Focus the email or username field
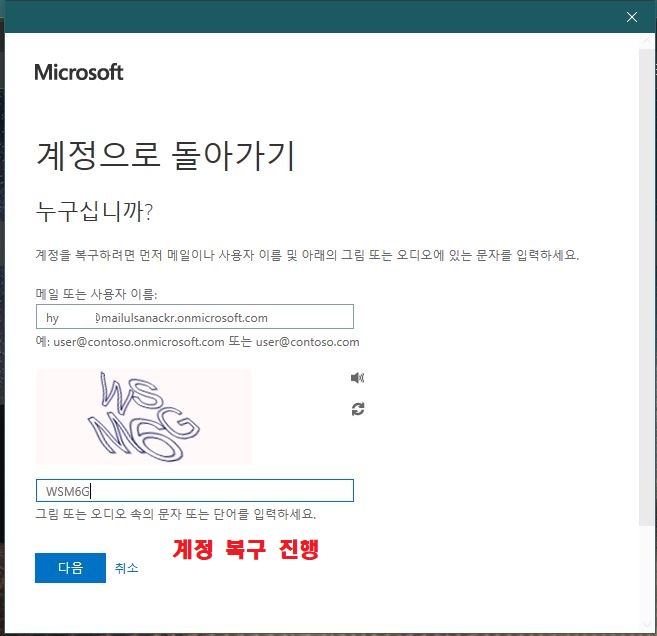Screen dimensions: 657x636 tap(195, 317)
